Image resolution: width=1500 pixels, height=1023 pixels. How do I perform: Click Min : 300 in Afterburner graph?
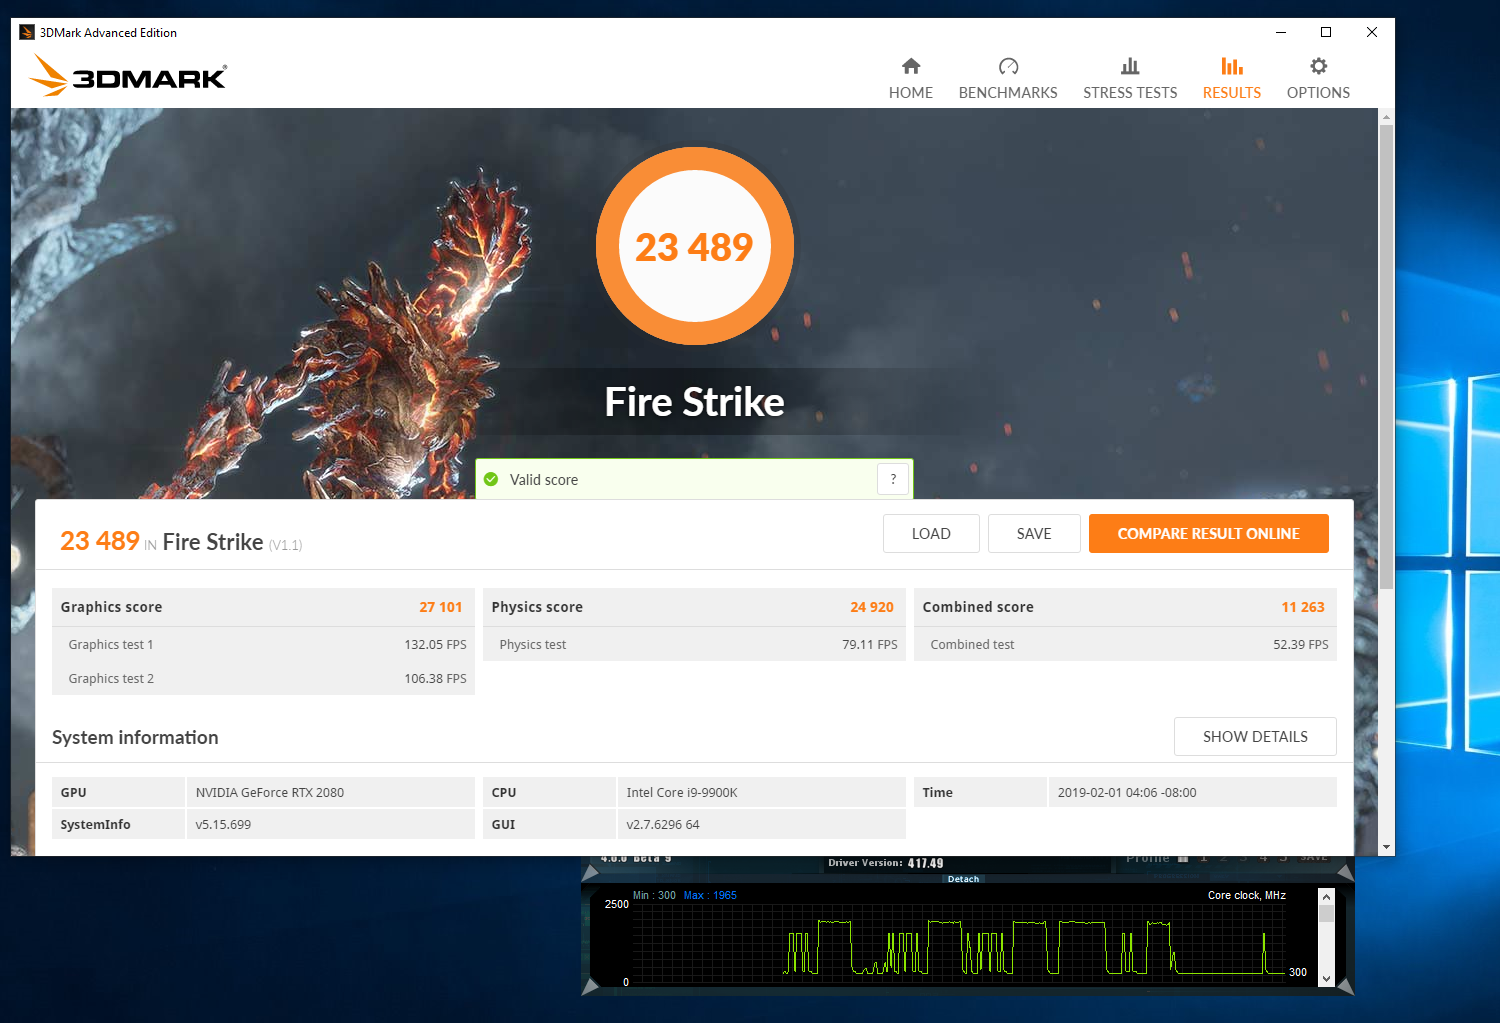click(x=654, y=895)
